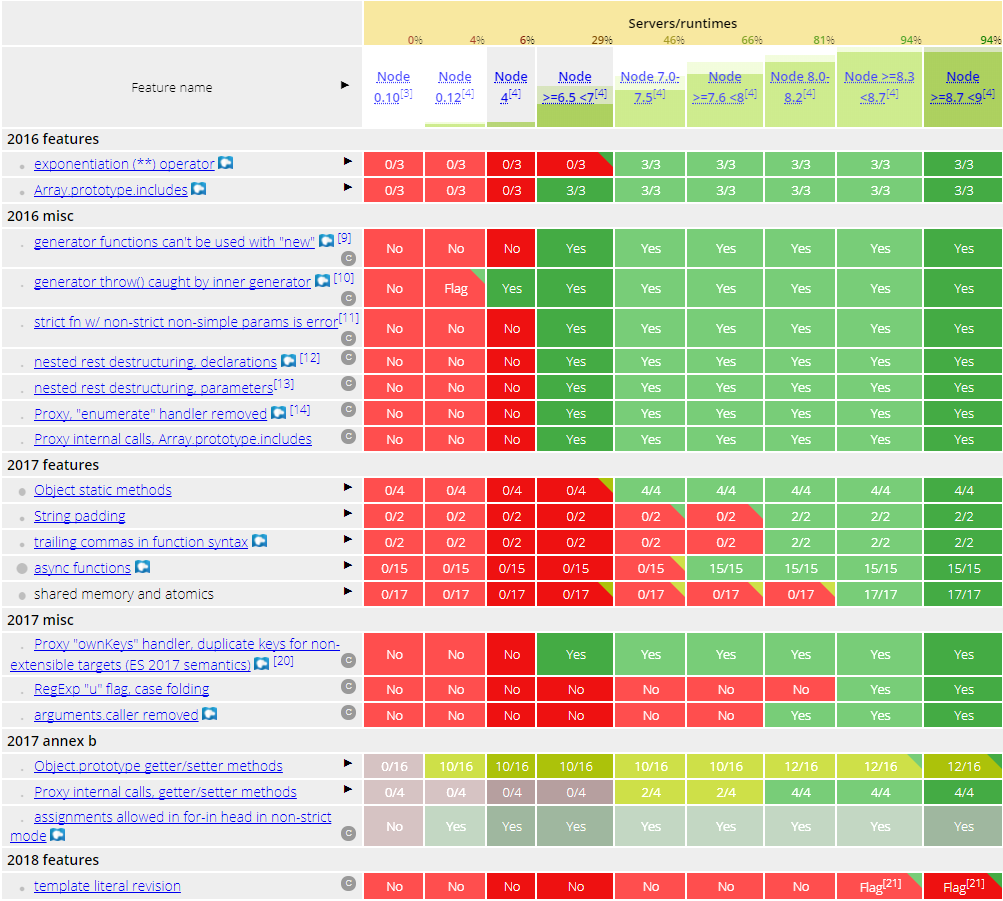
Task: Click 'c' icon on Proxy internal calls, Array.prototype.includes
Action: [x=348, y=436]
